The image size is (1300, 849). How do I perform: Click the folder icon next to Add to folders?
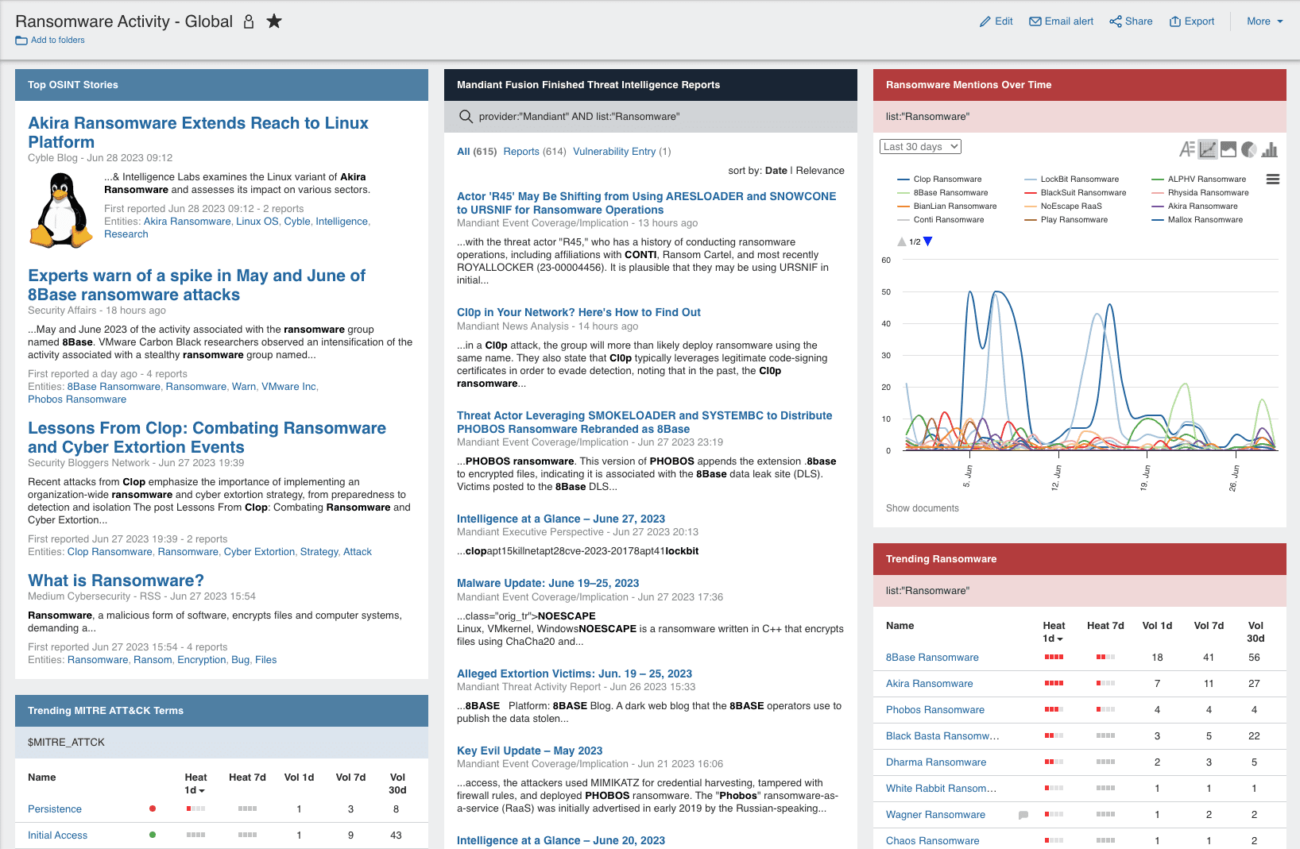21,40
